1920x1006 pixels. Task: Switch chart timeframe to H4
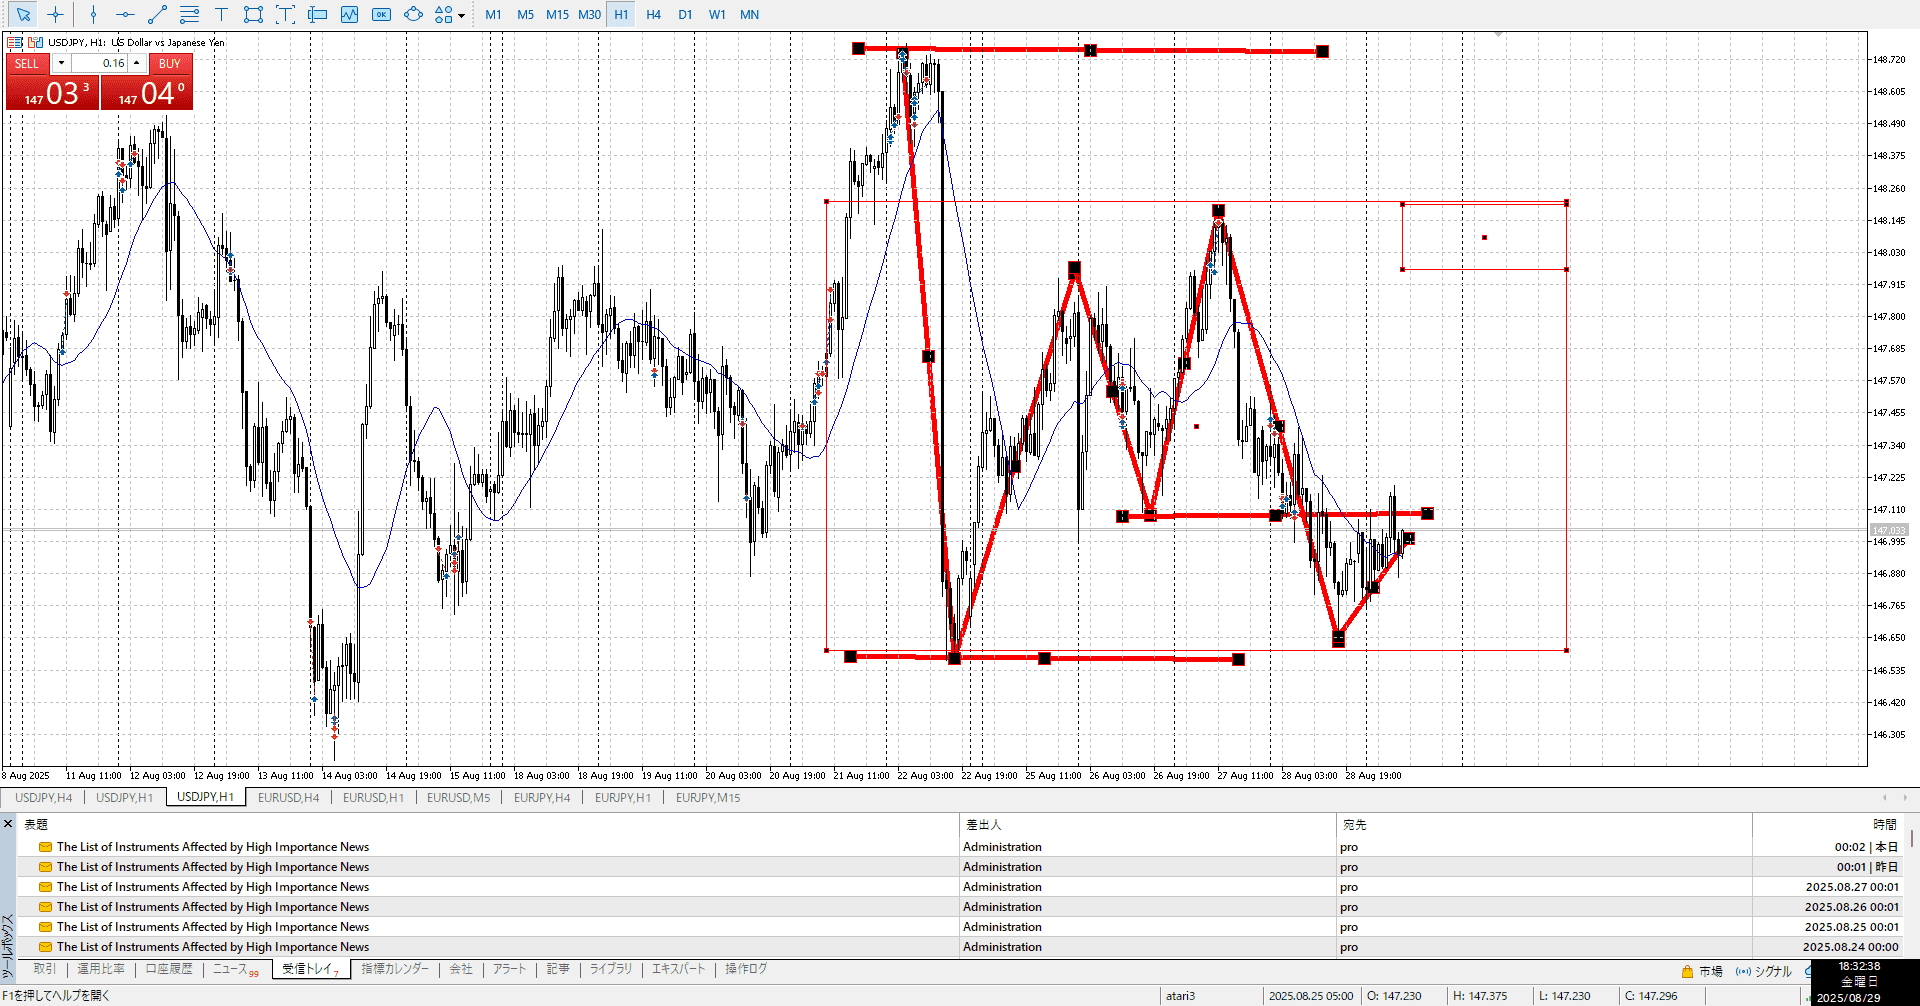[653, 14]
